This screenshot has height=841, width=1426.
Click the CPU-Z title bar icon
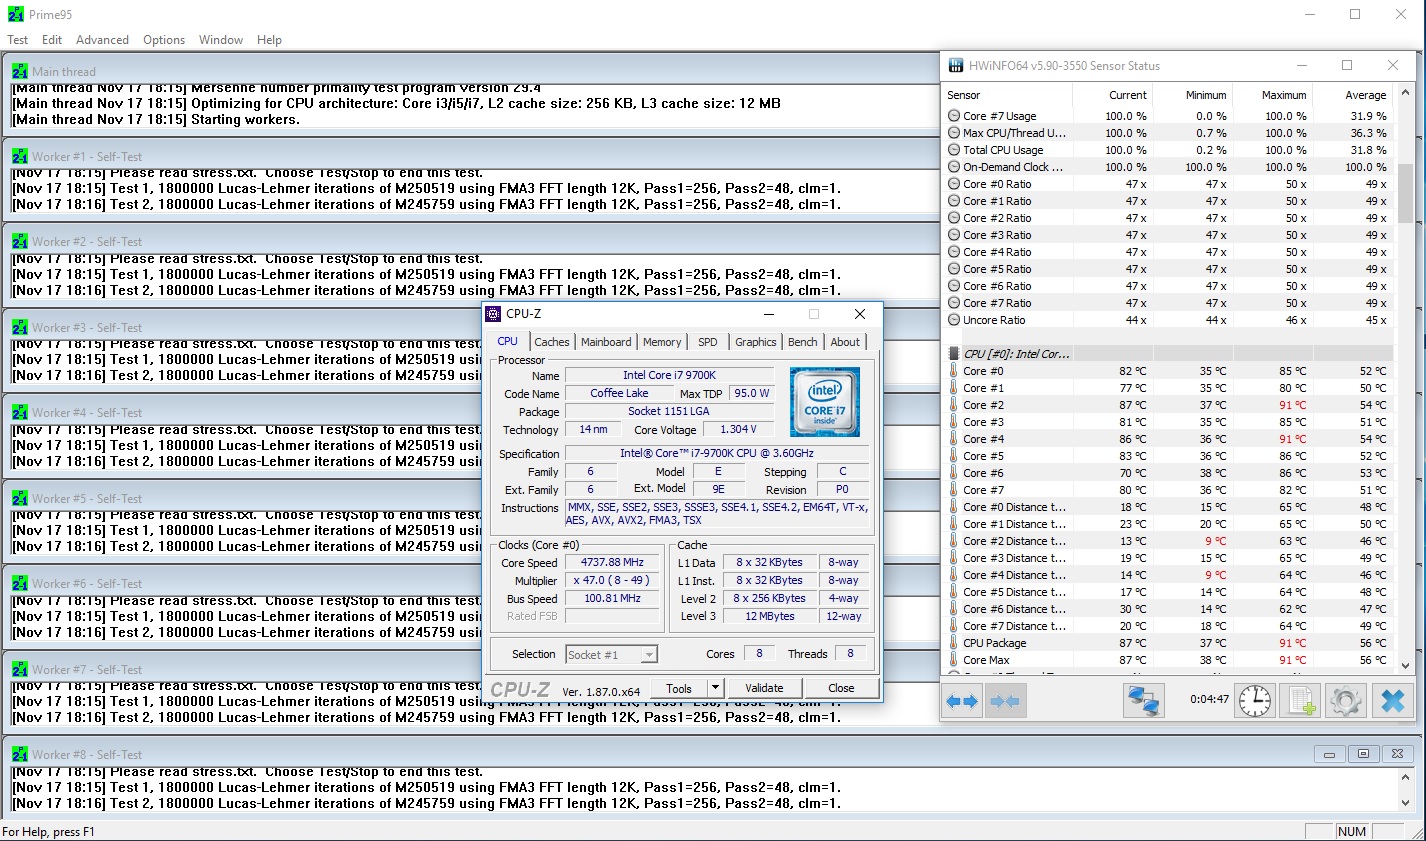tap(493, 314)
